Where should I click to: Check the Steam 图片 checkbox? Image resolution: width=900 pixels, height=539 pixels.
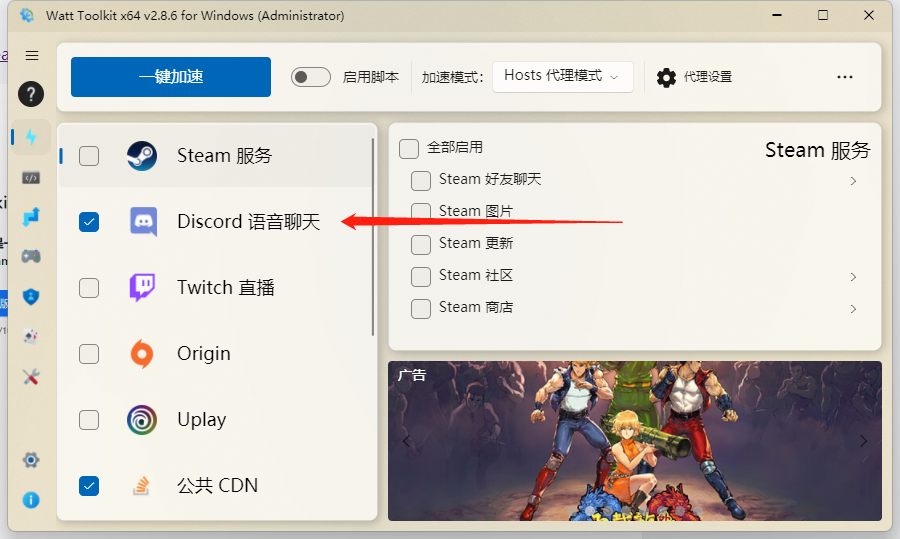(421, 212)
